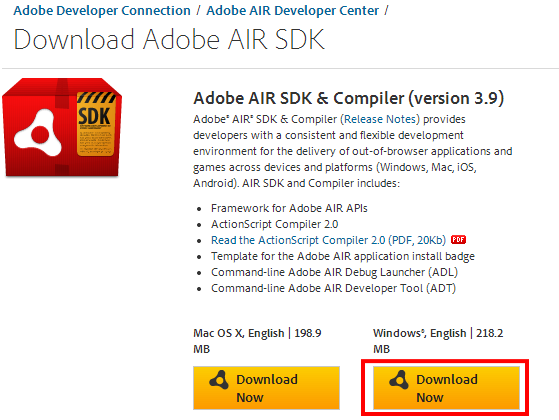This screenshot has height=420, width=559.
Task: Click the white AIR emblem on the red box
Action: 37,133
